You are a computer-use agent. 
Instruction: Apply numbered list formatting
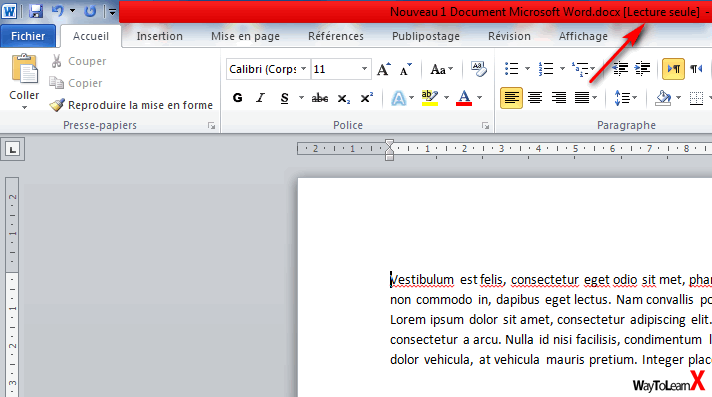(546, 69)
